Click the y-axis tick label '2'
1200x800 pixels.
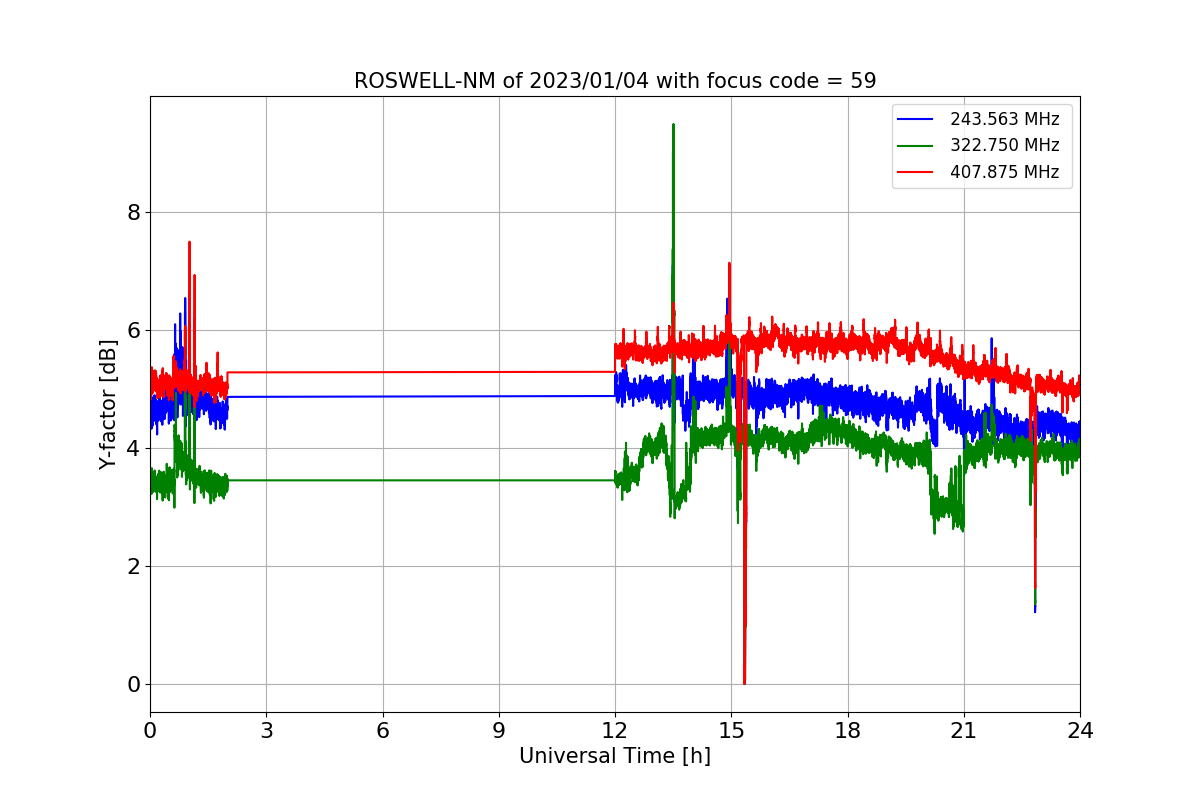coord(133,566)
